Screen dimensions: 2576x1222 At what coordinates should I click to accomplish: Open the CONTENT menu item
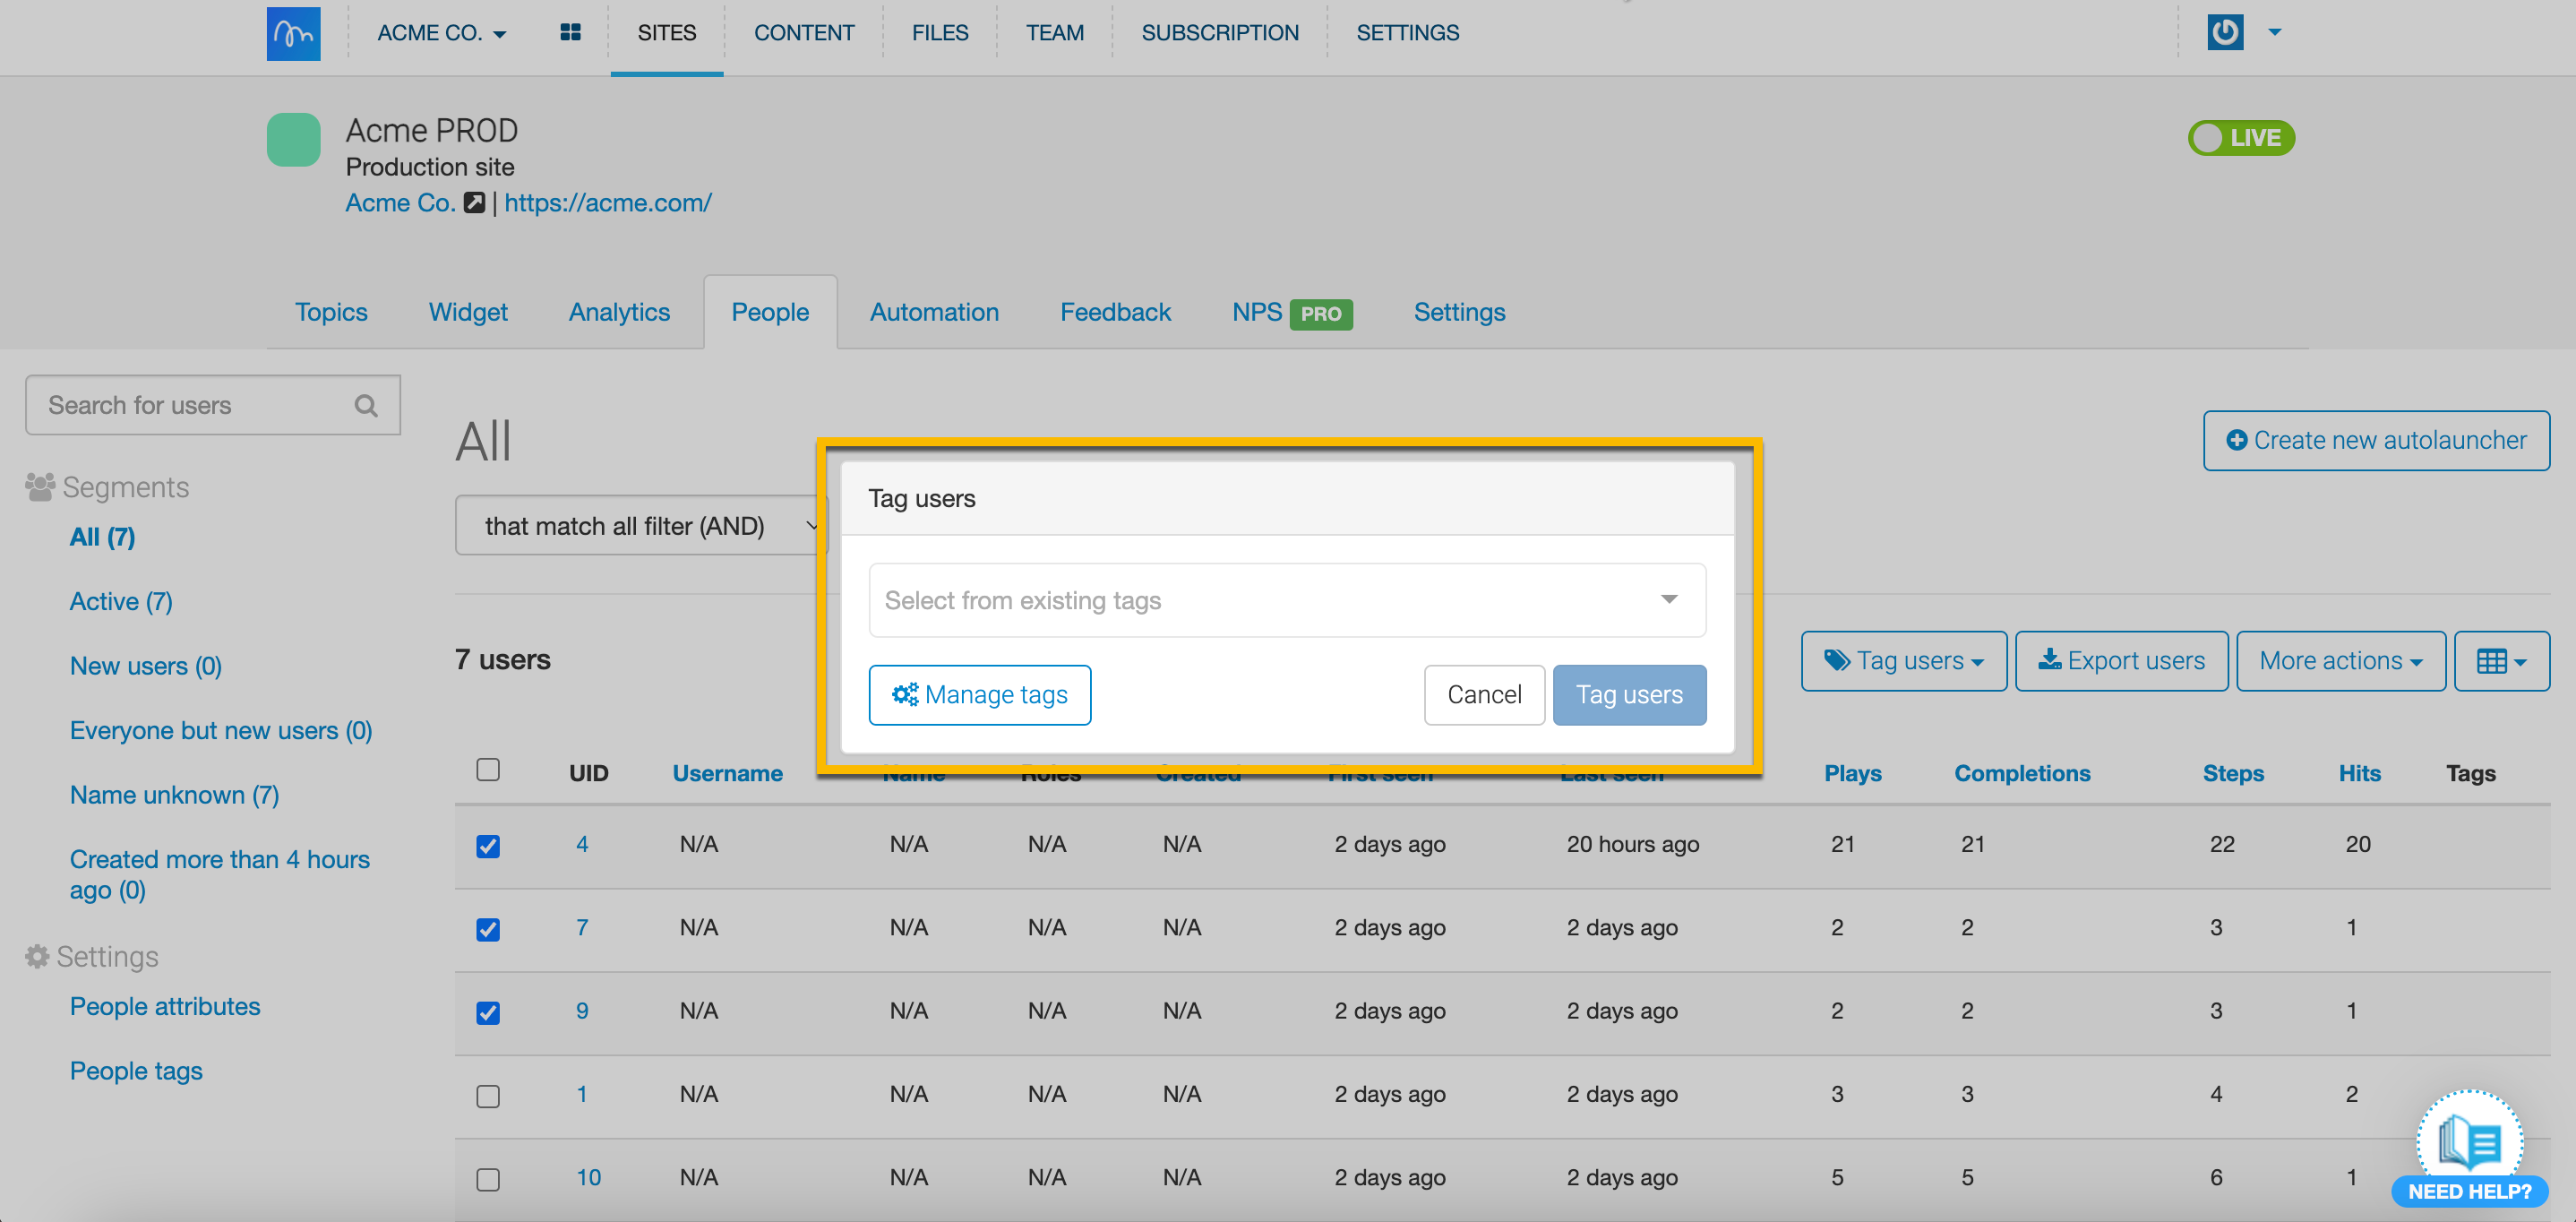803,33
